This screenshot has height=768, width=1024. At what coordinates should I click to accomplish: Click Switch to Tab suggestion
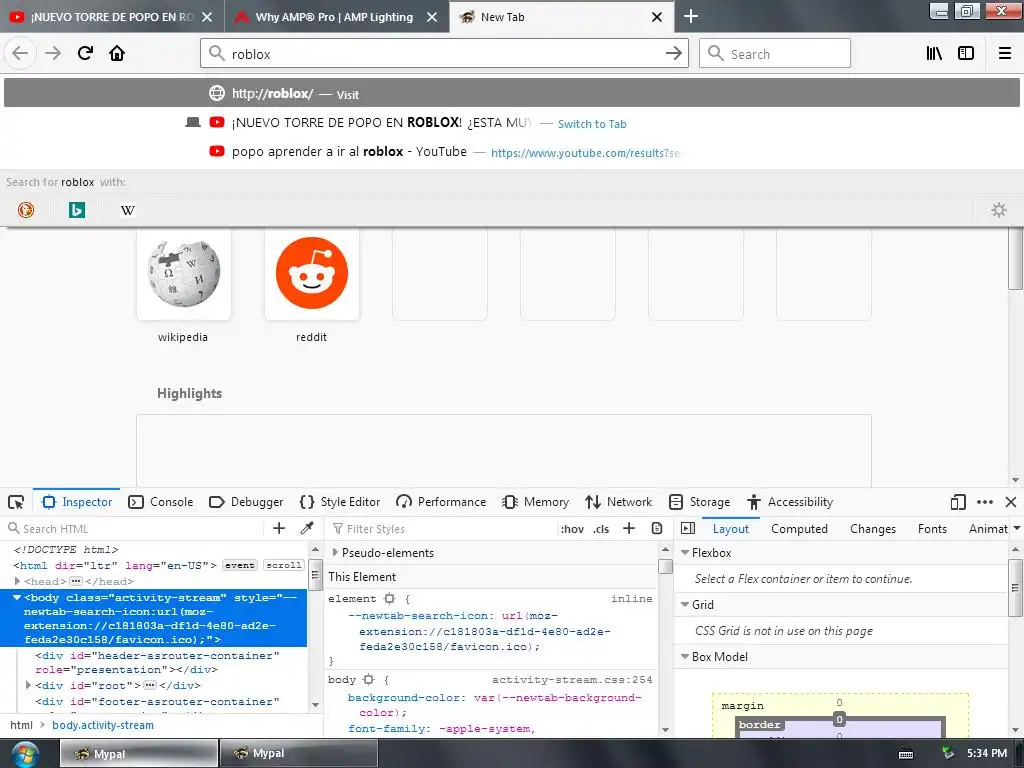point(592,123)
